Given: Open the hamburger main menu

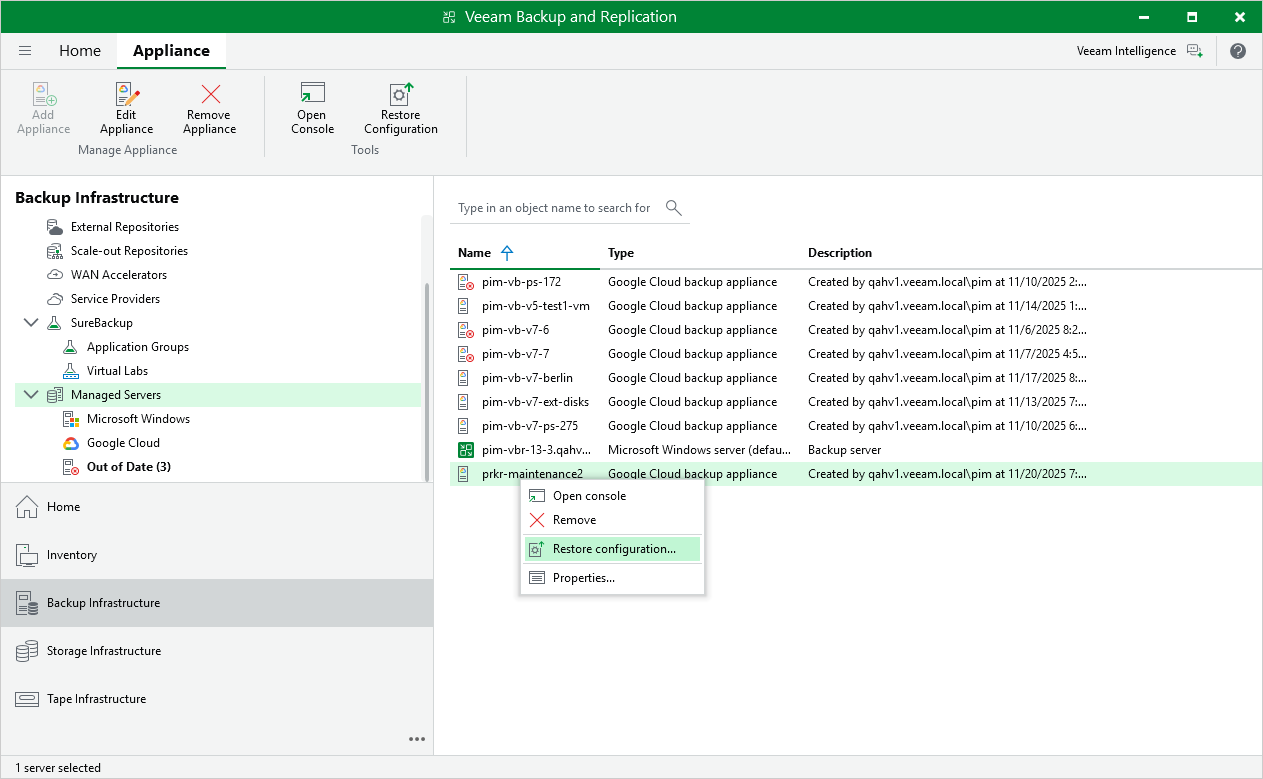Looking at the screenshot, I should click(x=25, y=51).
